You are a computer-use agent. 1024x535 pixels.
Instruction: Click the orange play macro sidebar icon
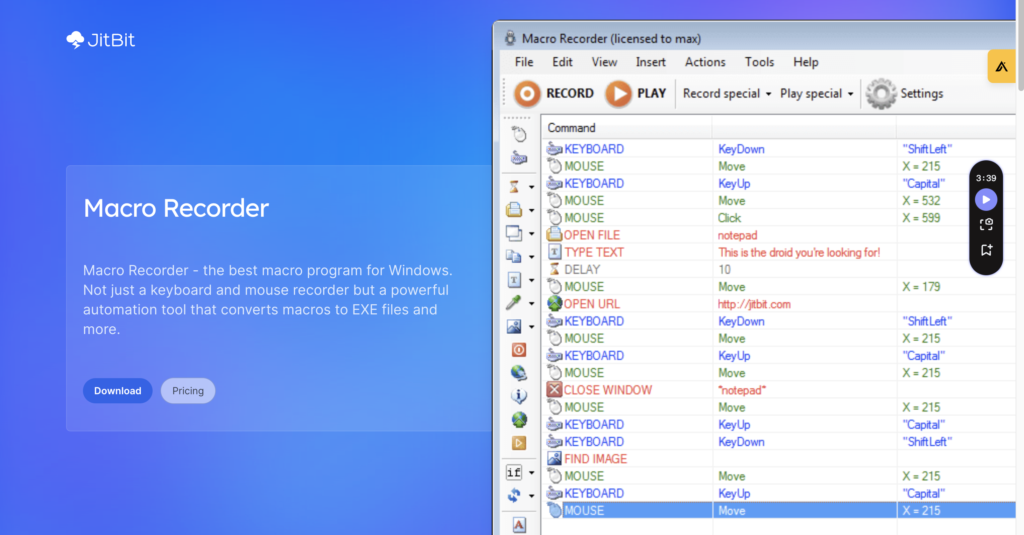[x=519, y=443]
